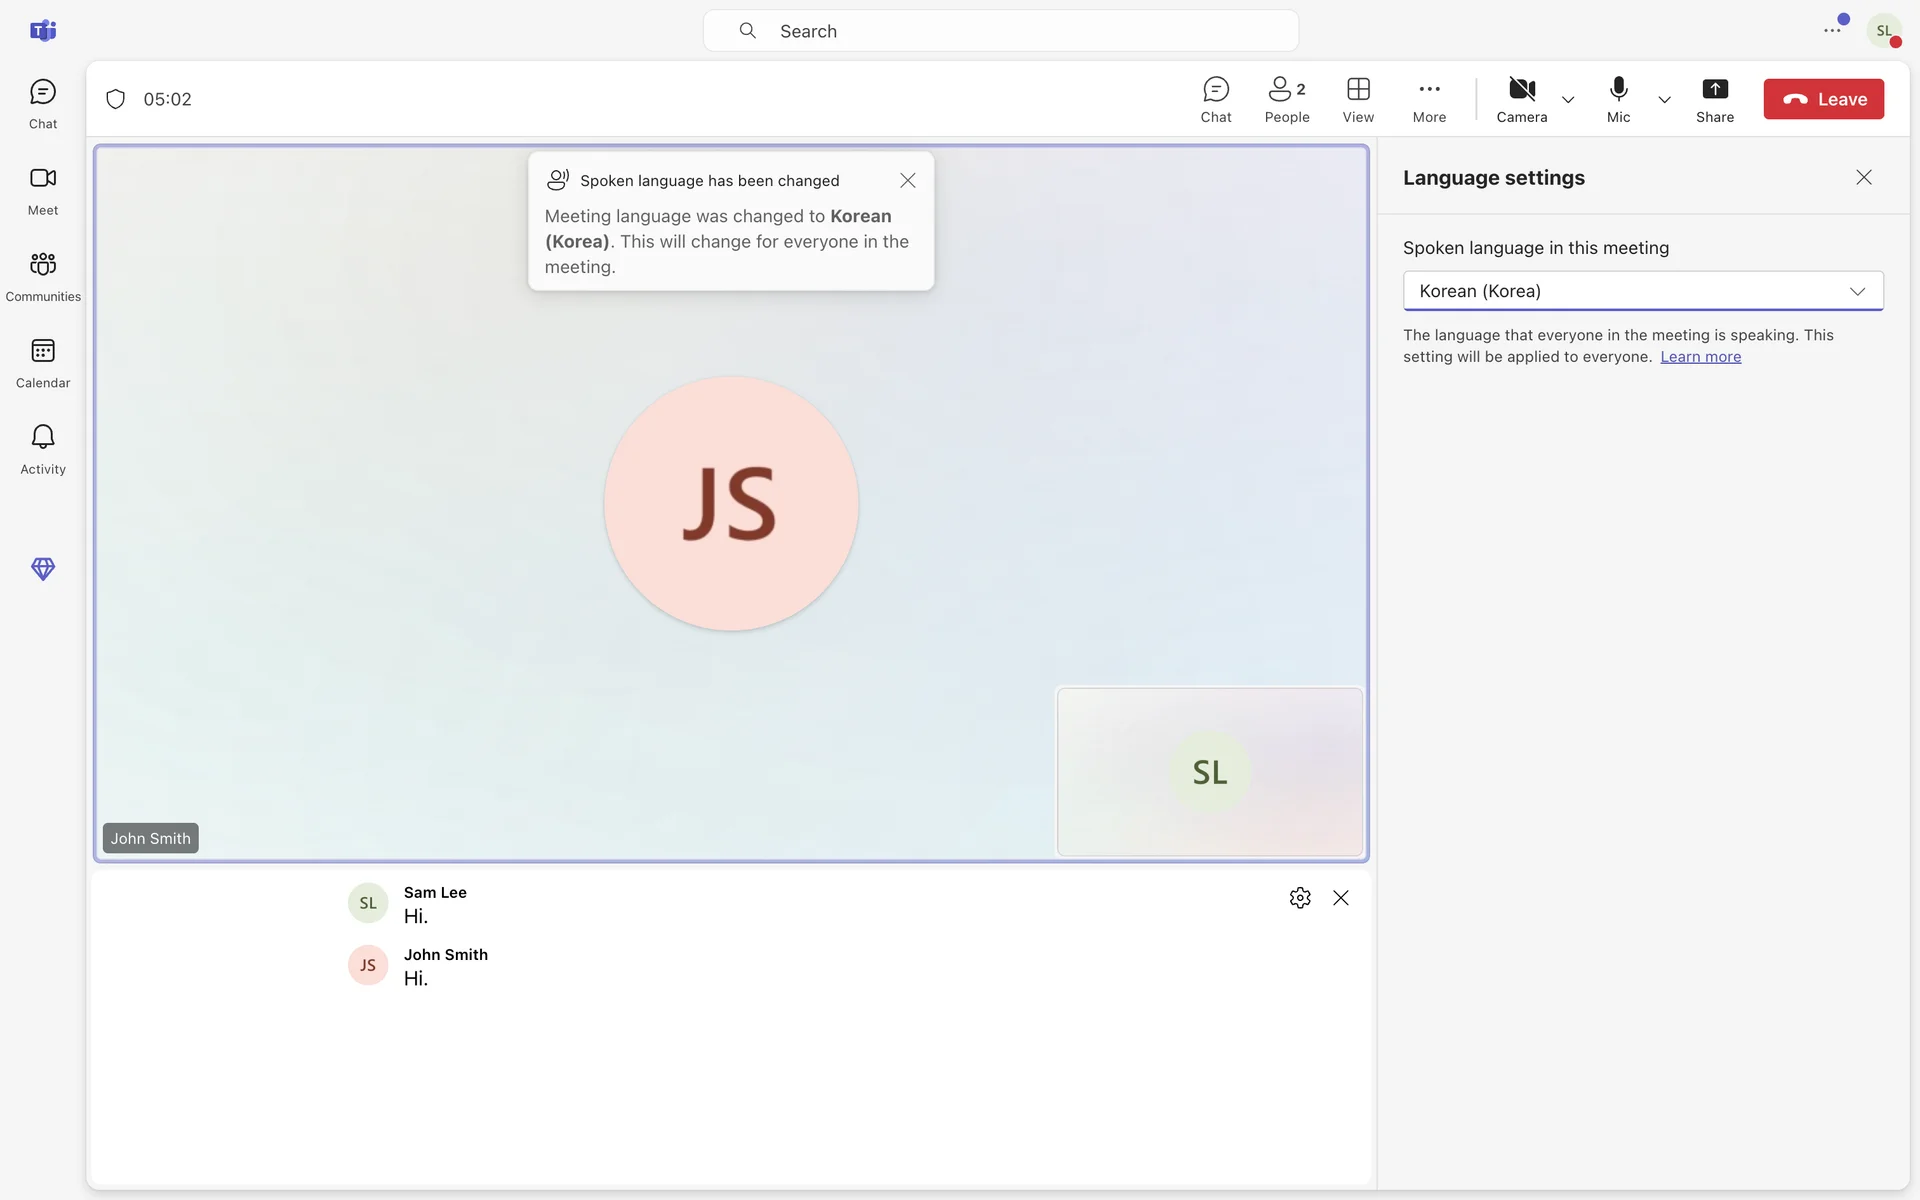Click the Learn more link
Image resolution: width=1920 pixels, height=1200 pixels.
[x=1700, y=357]
